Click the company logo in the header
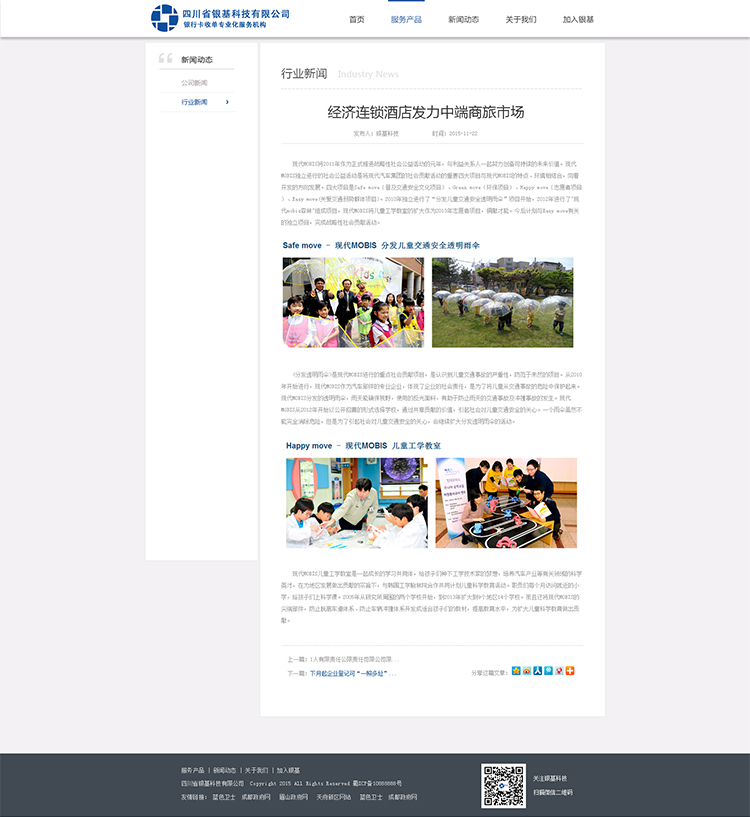This screenshot has width=750, height=817. coord(220,18)
